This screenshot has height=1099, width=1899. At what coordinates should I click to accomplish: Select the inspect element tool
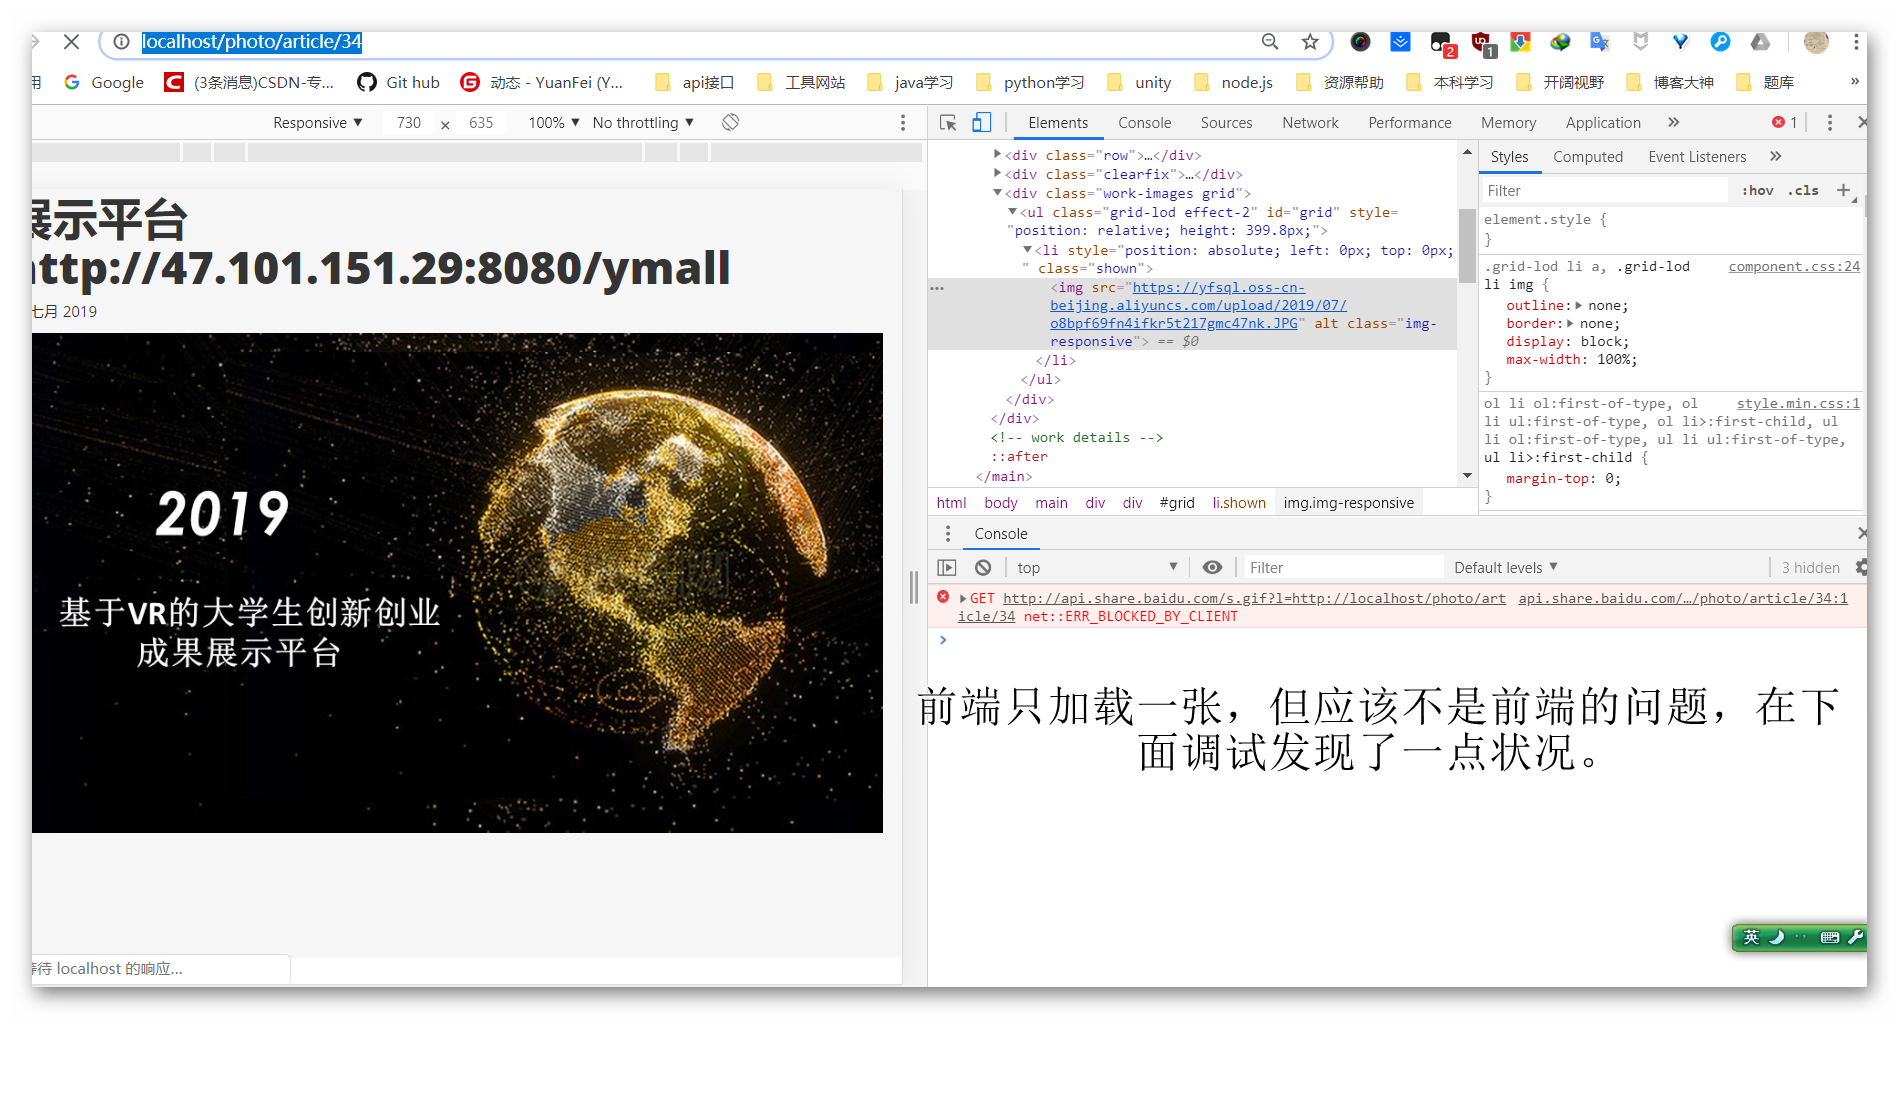point(947,122)
